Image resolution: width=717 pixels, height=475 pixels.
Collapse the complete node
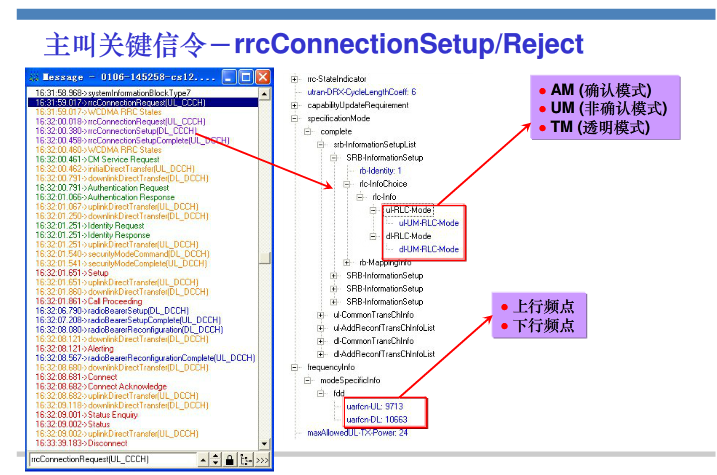[308, 132]
